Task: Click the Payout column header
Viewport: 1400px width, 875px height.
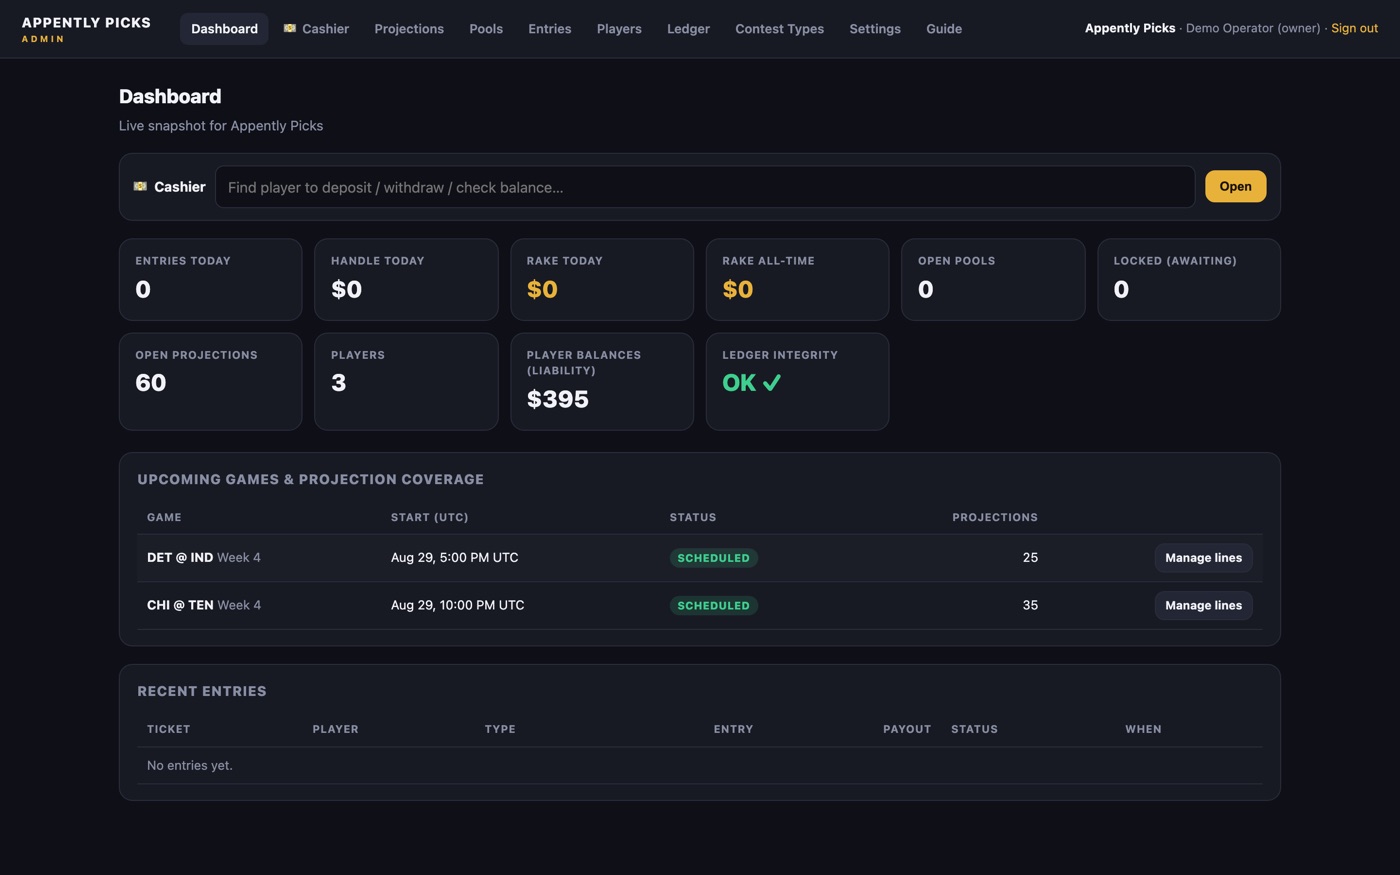Action: point(907,729)
